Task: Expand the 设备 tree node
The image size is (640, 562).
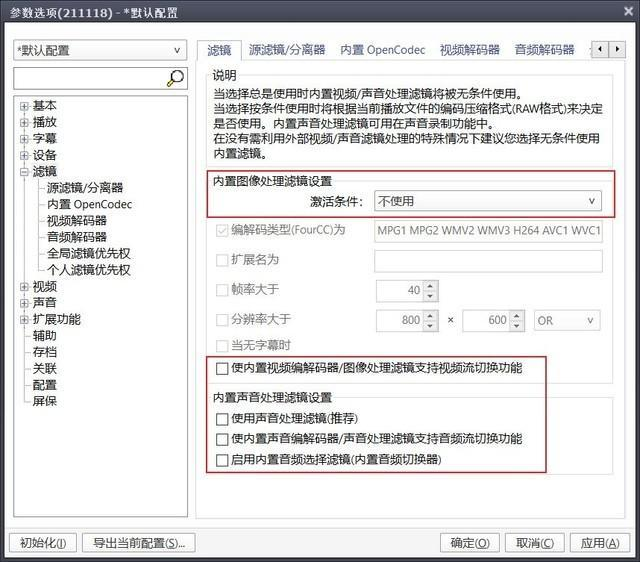Action: [24, 155]
